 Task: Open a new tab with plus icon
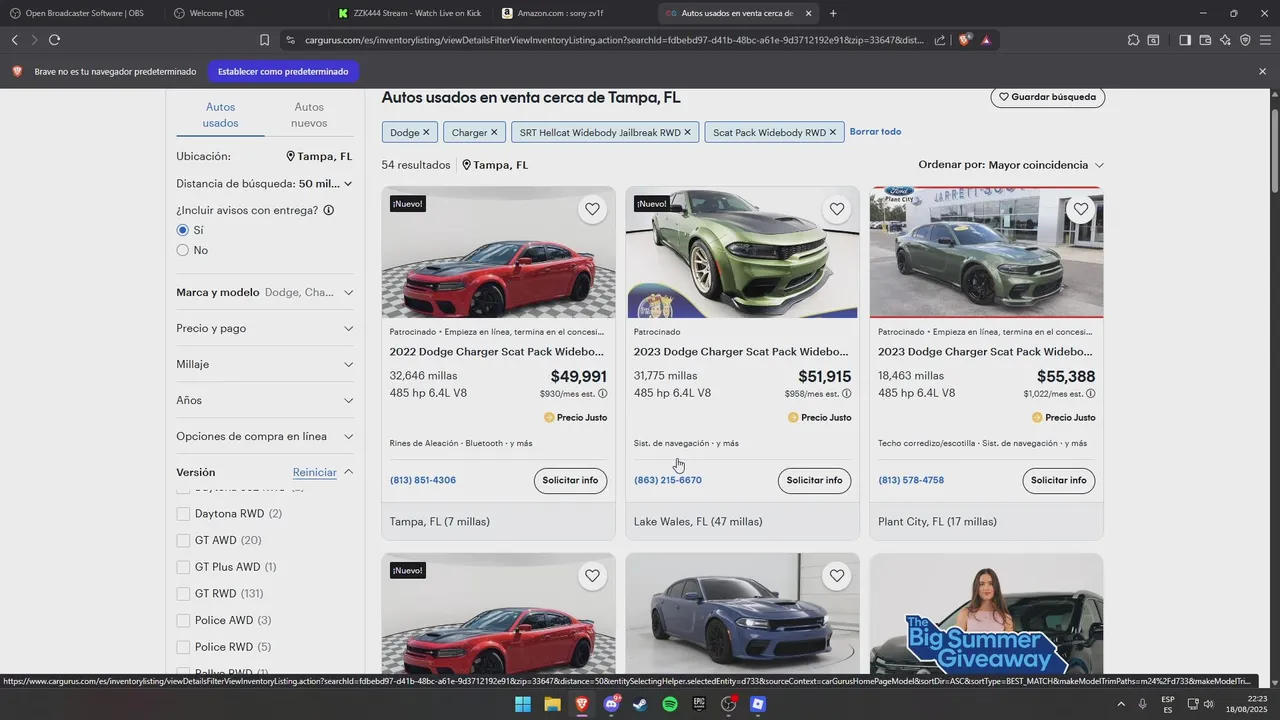click(833, 13)
